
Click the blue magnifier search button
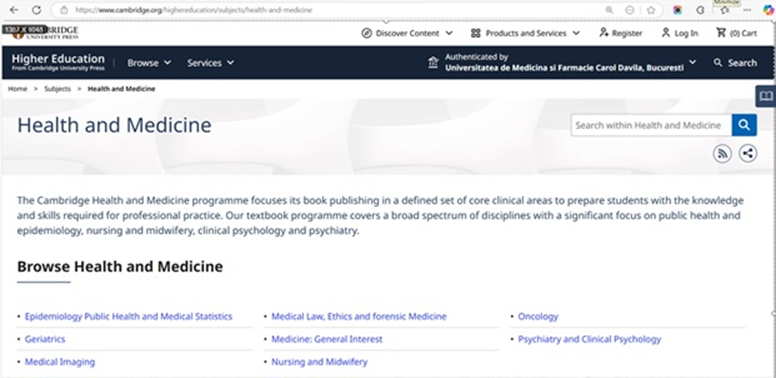click(744, 125)
